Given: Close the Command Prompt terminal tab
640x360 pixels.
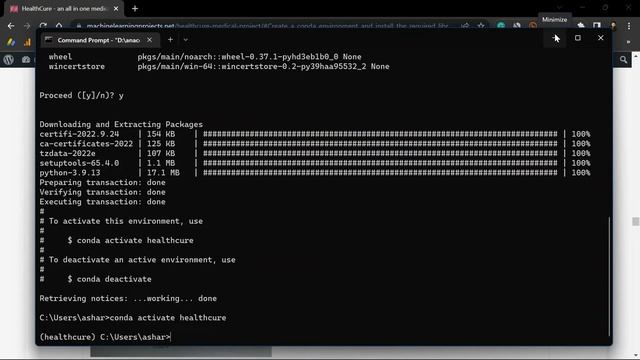Looking at the screenshot, I should click(x=149, y=40).
